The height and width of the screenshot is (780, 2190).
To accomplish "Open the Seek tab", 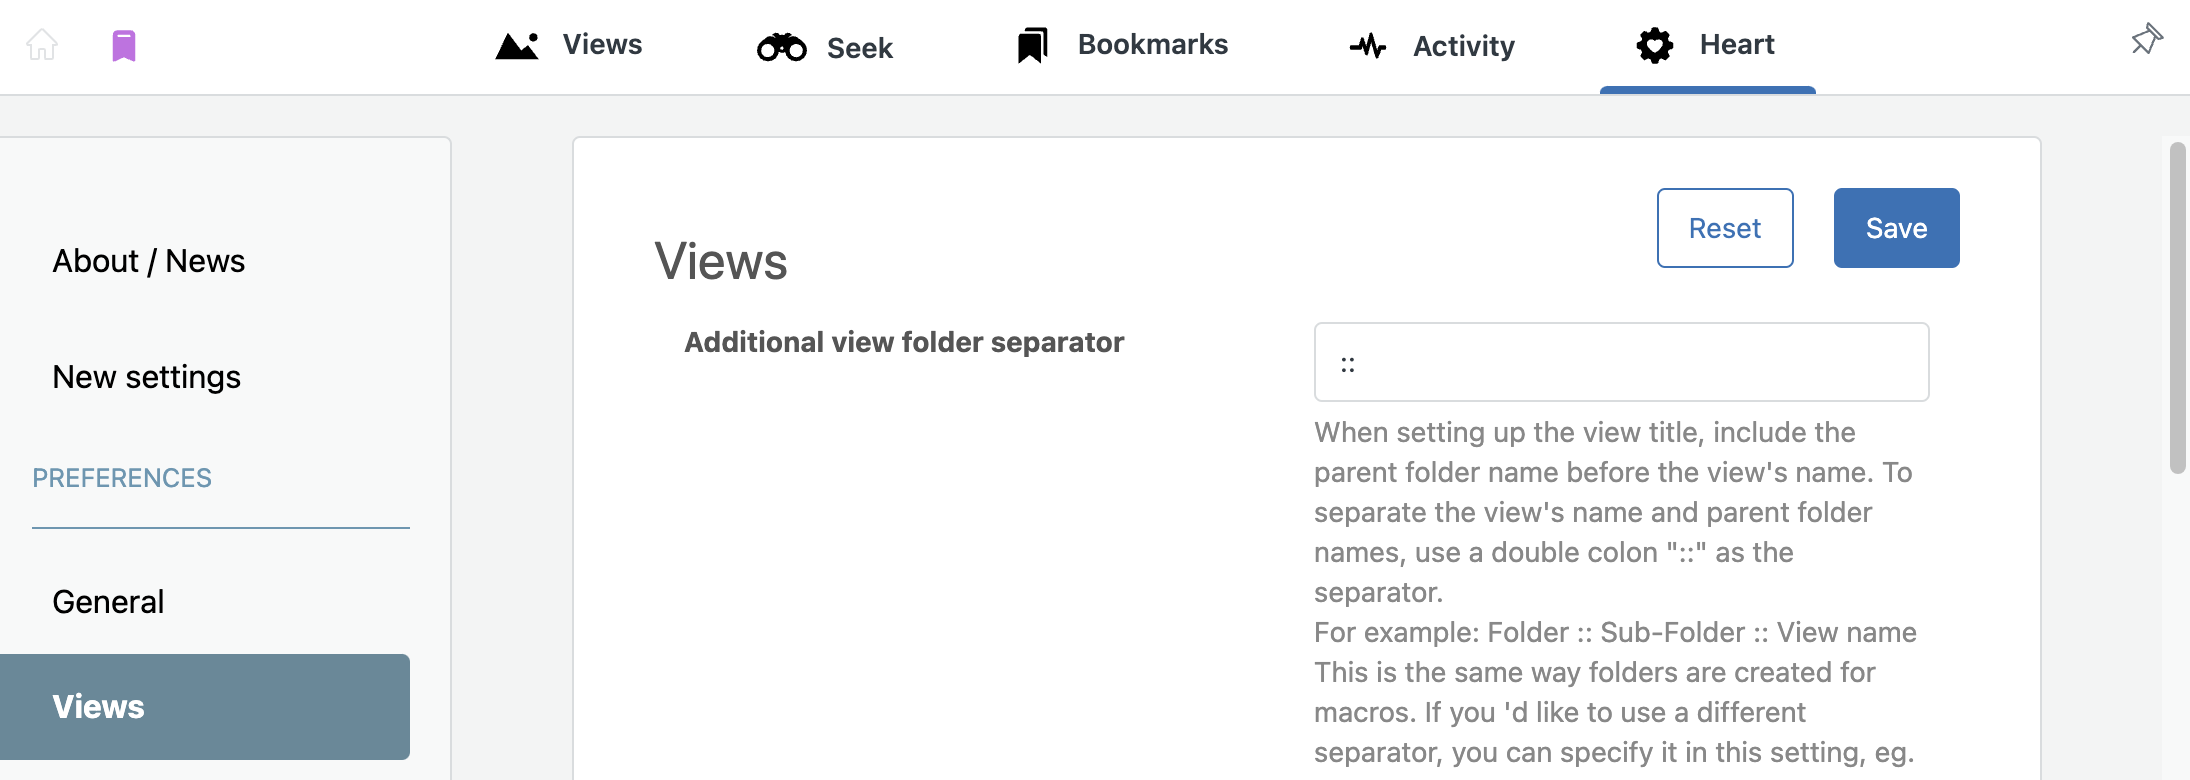I will (825, 47).
